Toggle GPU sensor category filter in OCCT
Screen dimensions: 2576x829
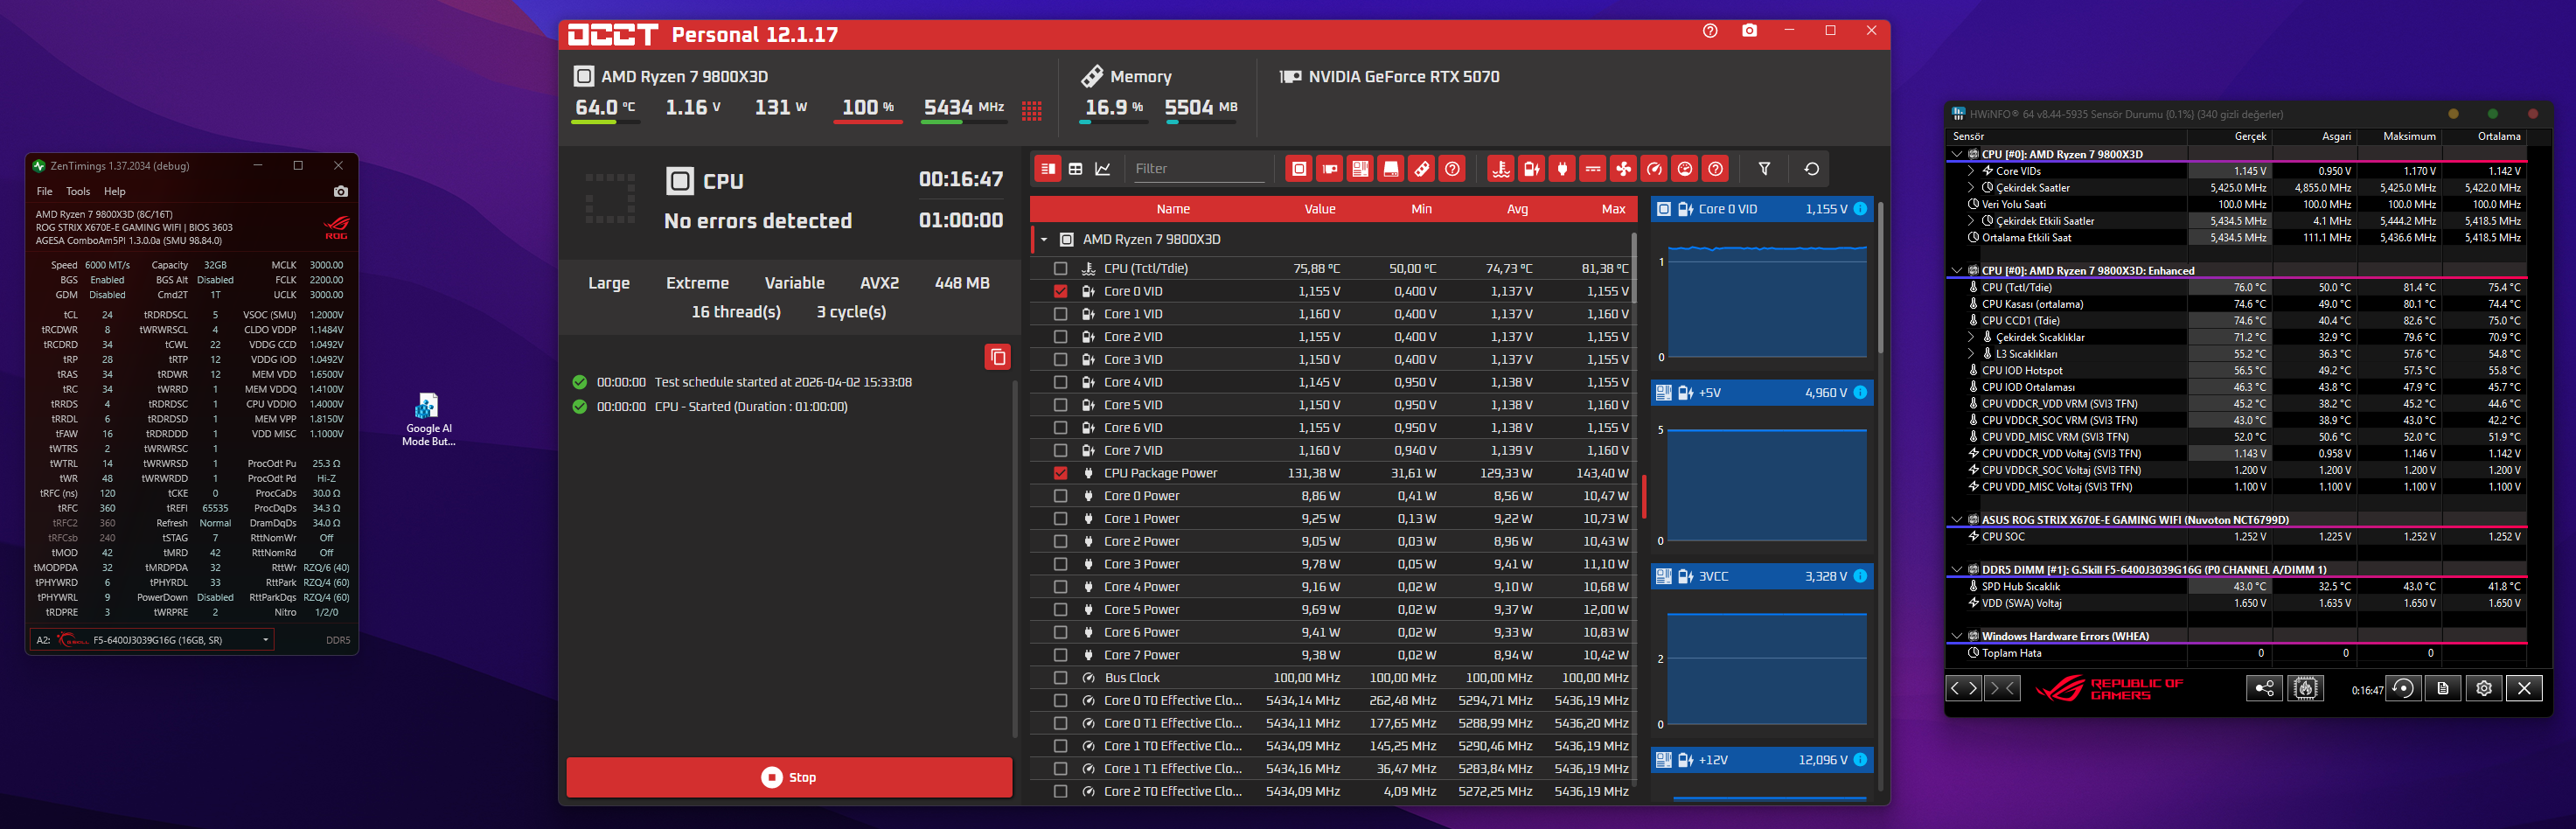[x=1330, y=169]
